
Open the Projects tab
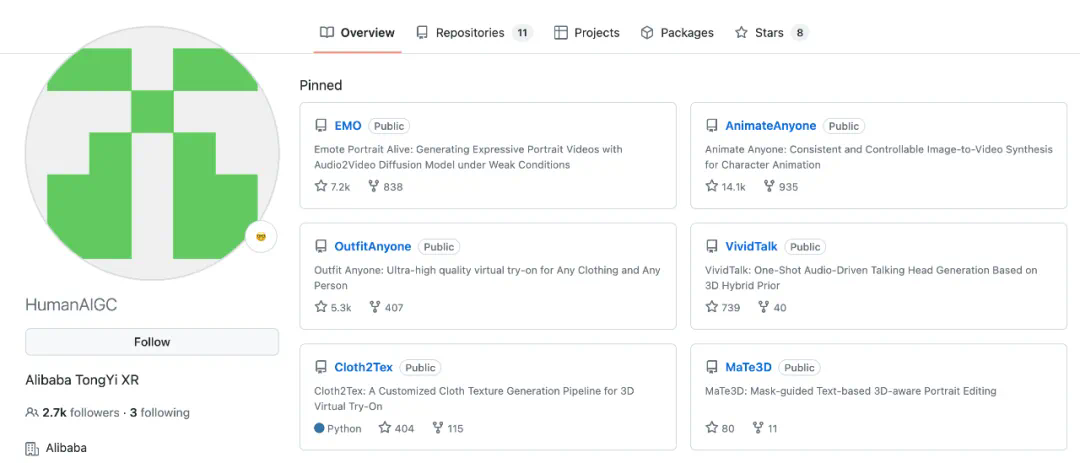pyautogui.click(x=587, y=33)
